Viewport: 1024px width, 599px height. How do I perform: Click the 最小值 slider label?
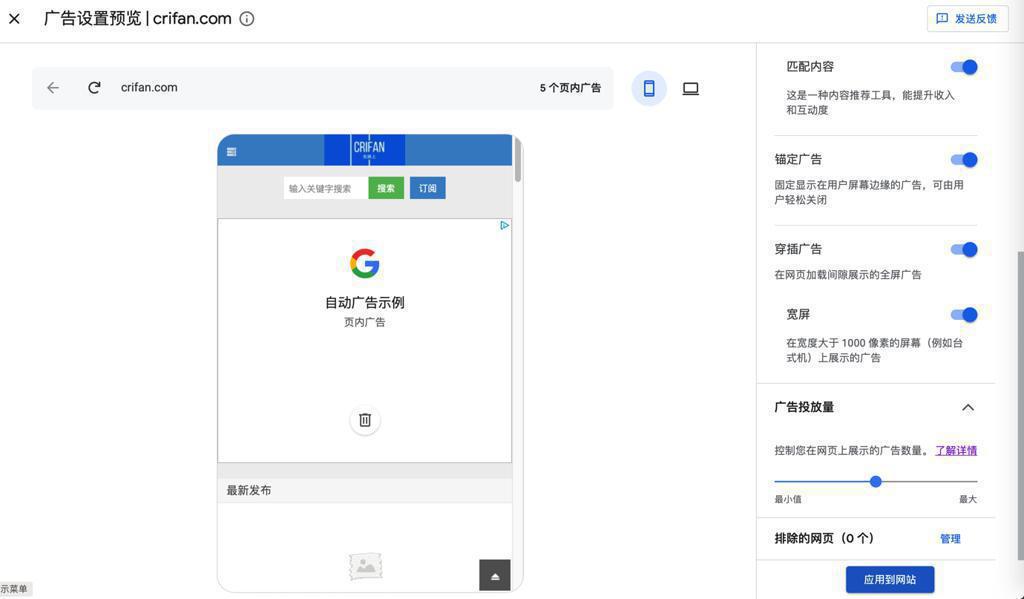tap(788, 499)
